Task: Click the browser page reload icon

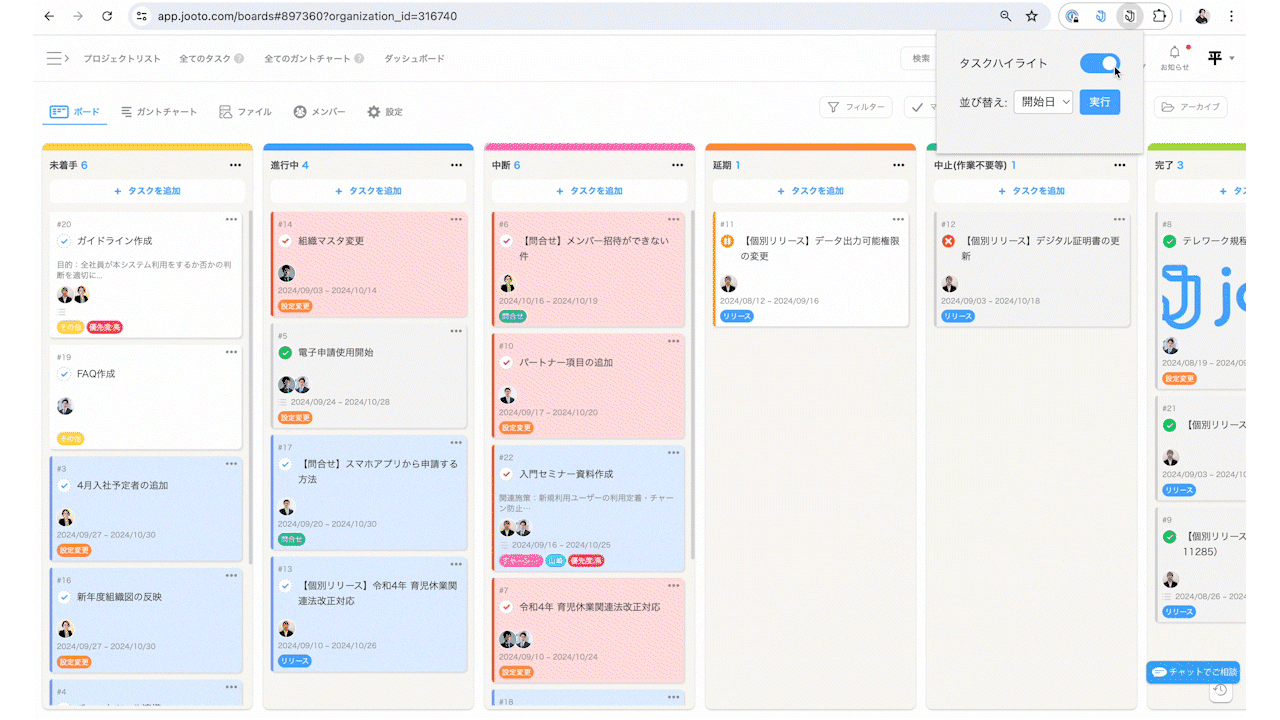Action: [x=107, y=16]
